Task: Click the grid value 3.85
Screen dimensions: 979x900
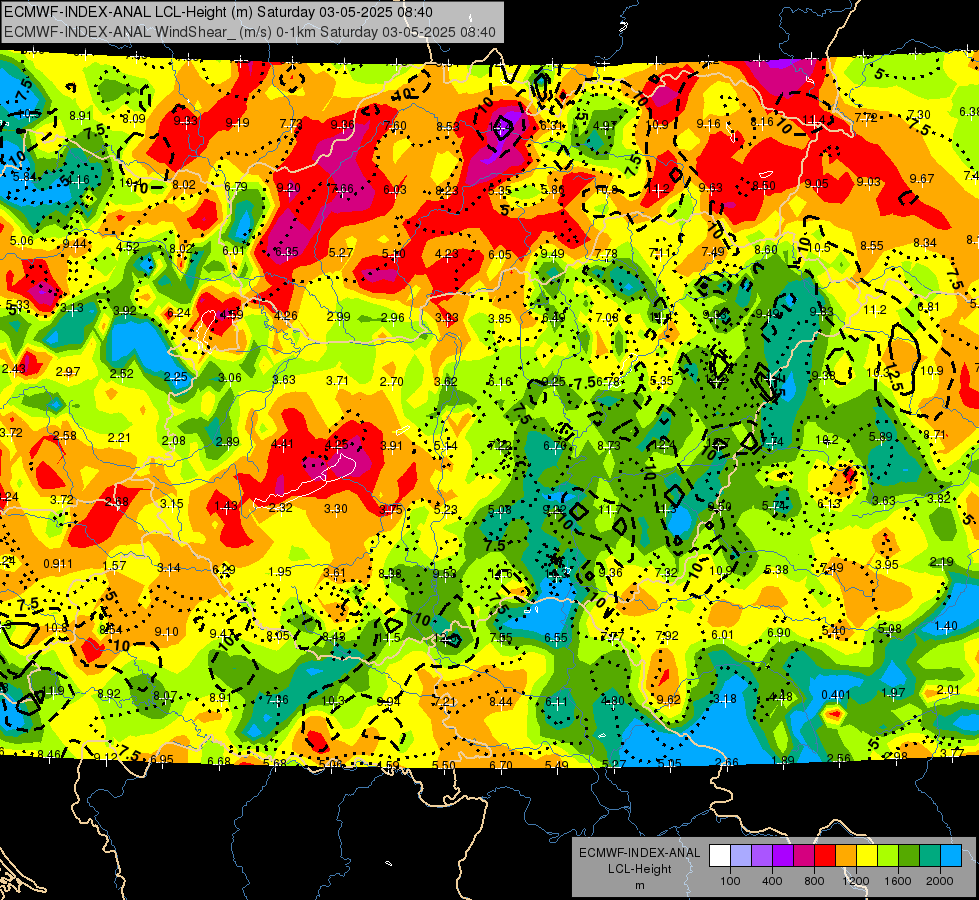Action: click(x=499, y=318)
